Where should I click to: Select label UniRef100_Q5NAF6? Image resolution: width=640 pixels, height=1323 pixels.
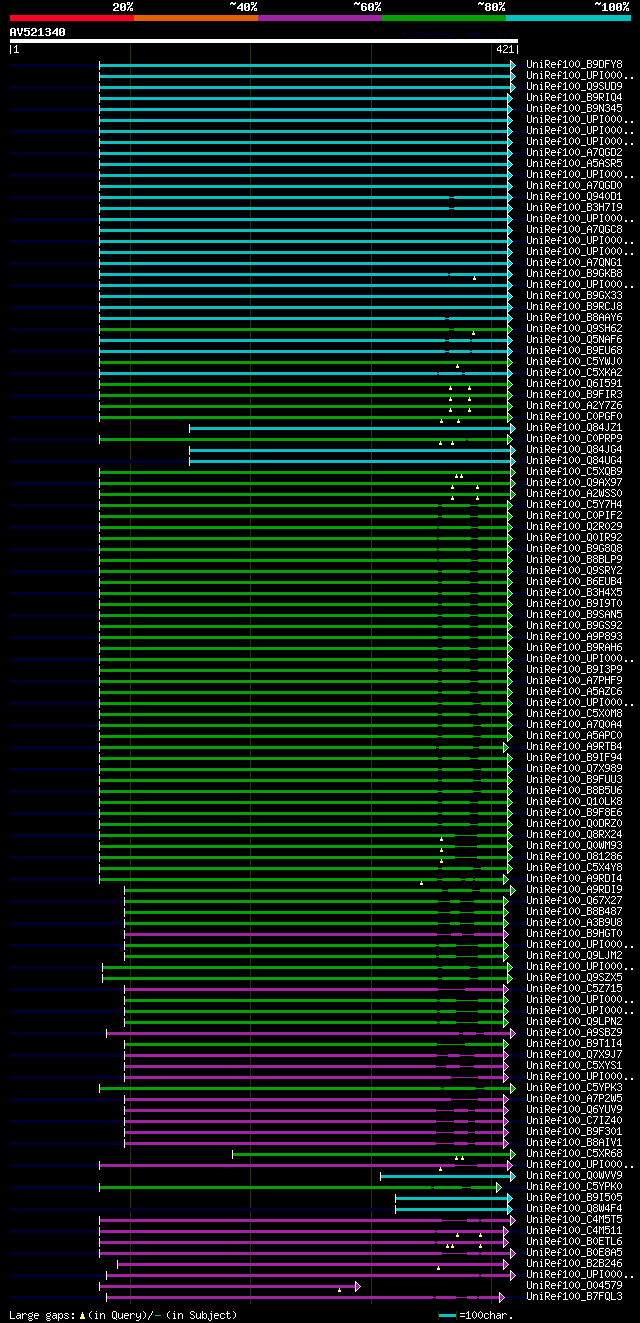tap(574, 340)
